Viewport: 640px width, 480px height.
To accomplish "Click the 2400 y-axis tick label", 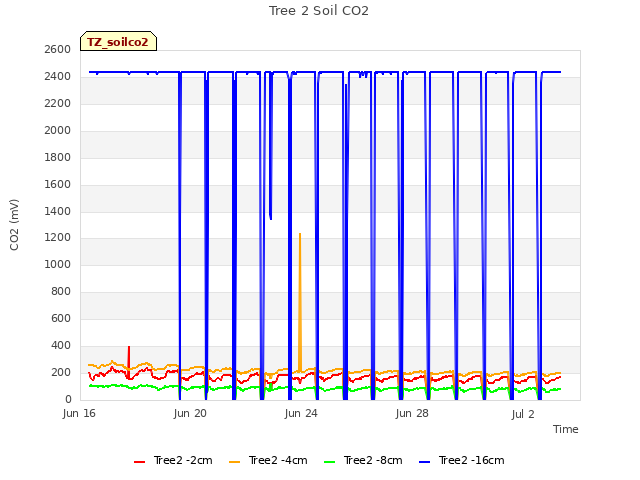I will pos(58,76).
